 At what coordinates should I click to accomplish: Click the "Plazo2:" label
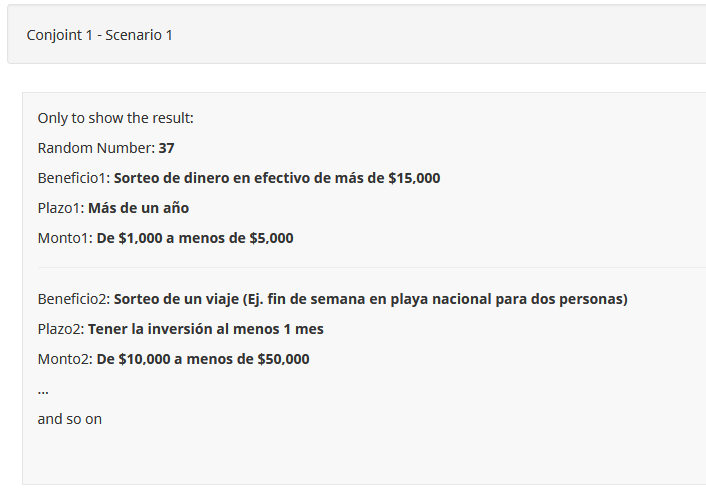[61, 329]
